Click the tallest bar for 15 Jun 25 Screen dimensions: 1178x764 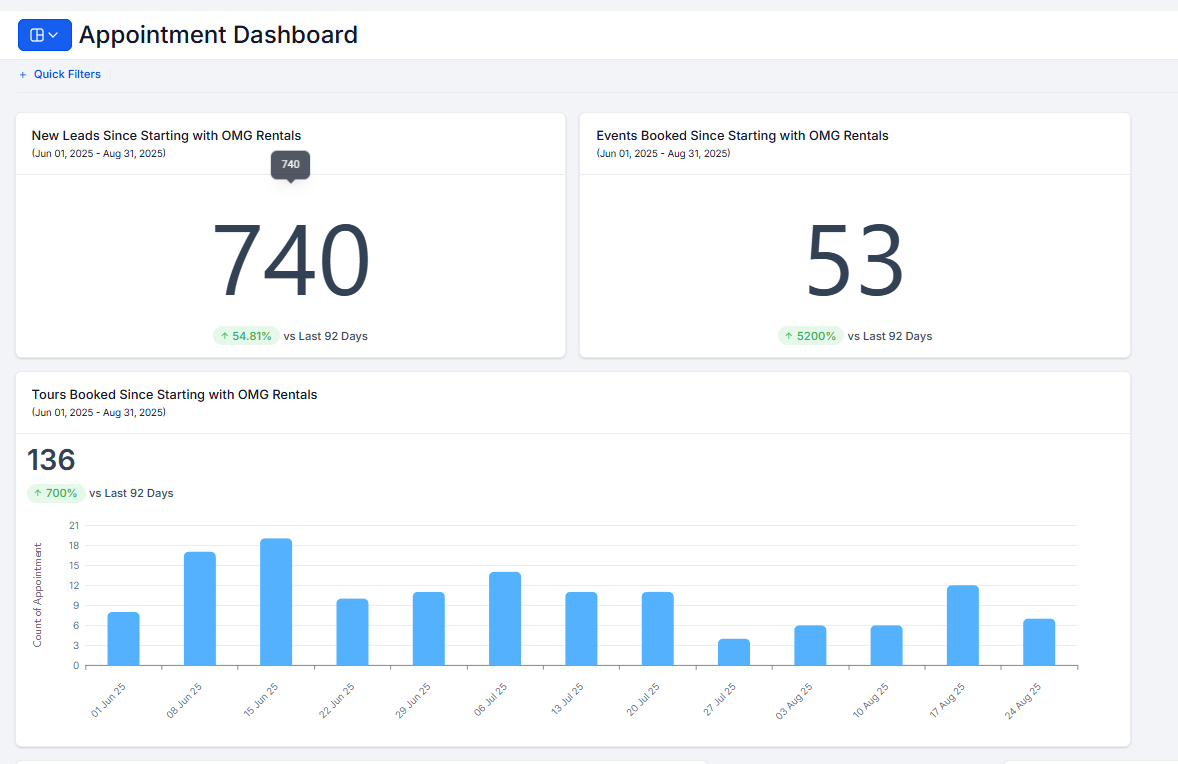click(x=275, y=600)
